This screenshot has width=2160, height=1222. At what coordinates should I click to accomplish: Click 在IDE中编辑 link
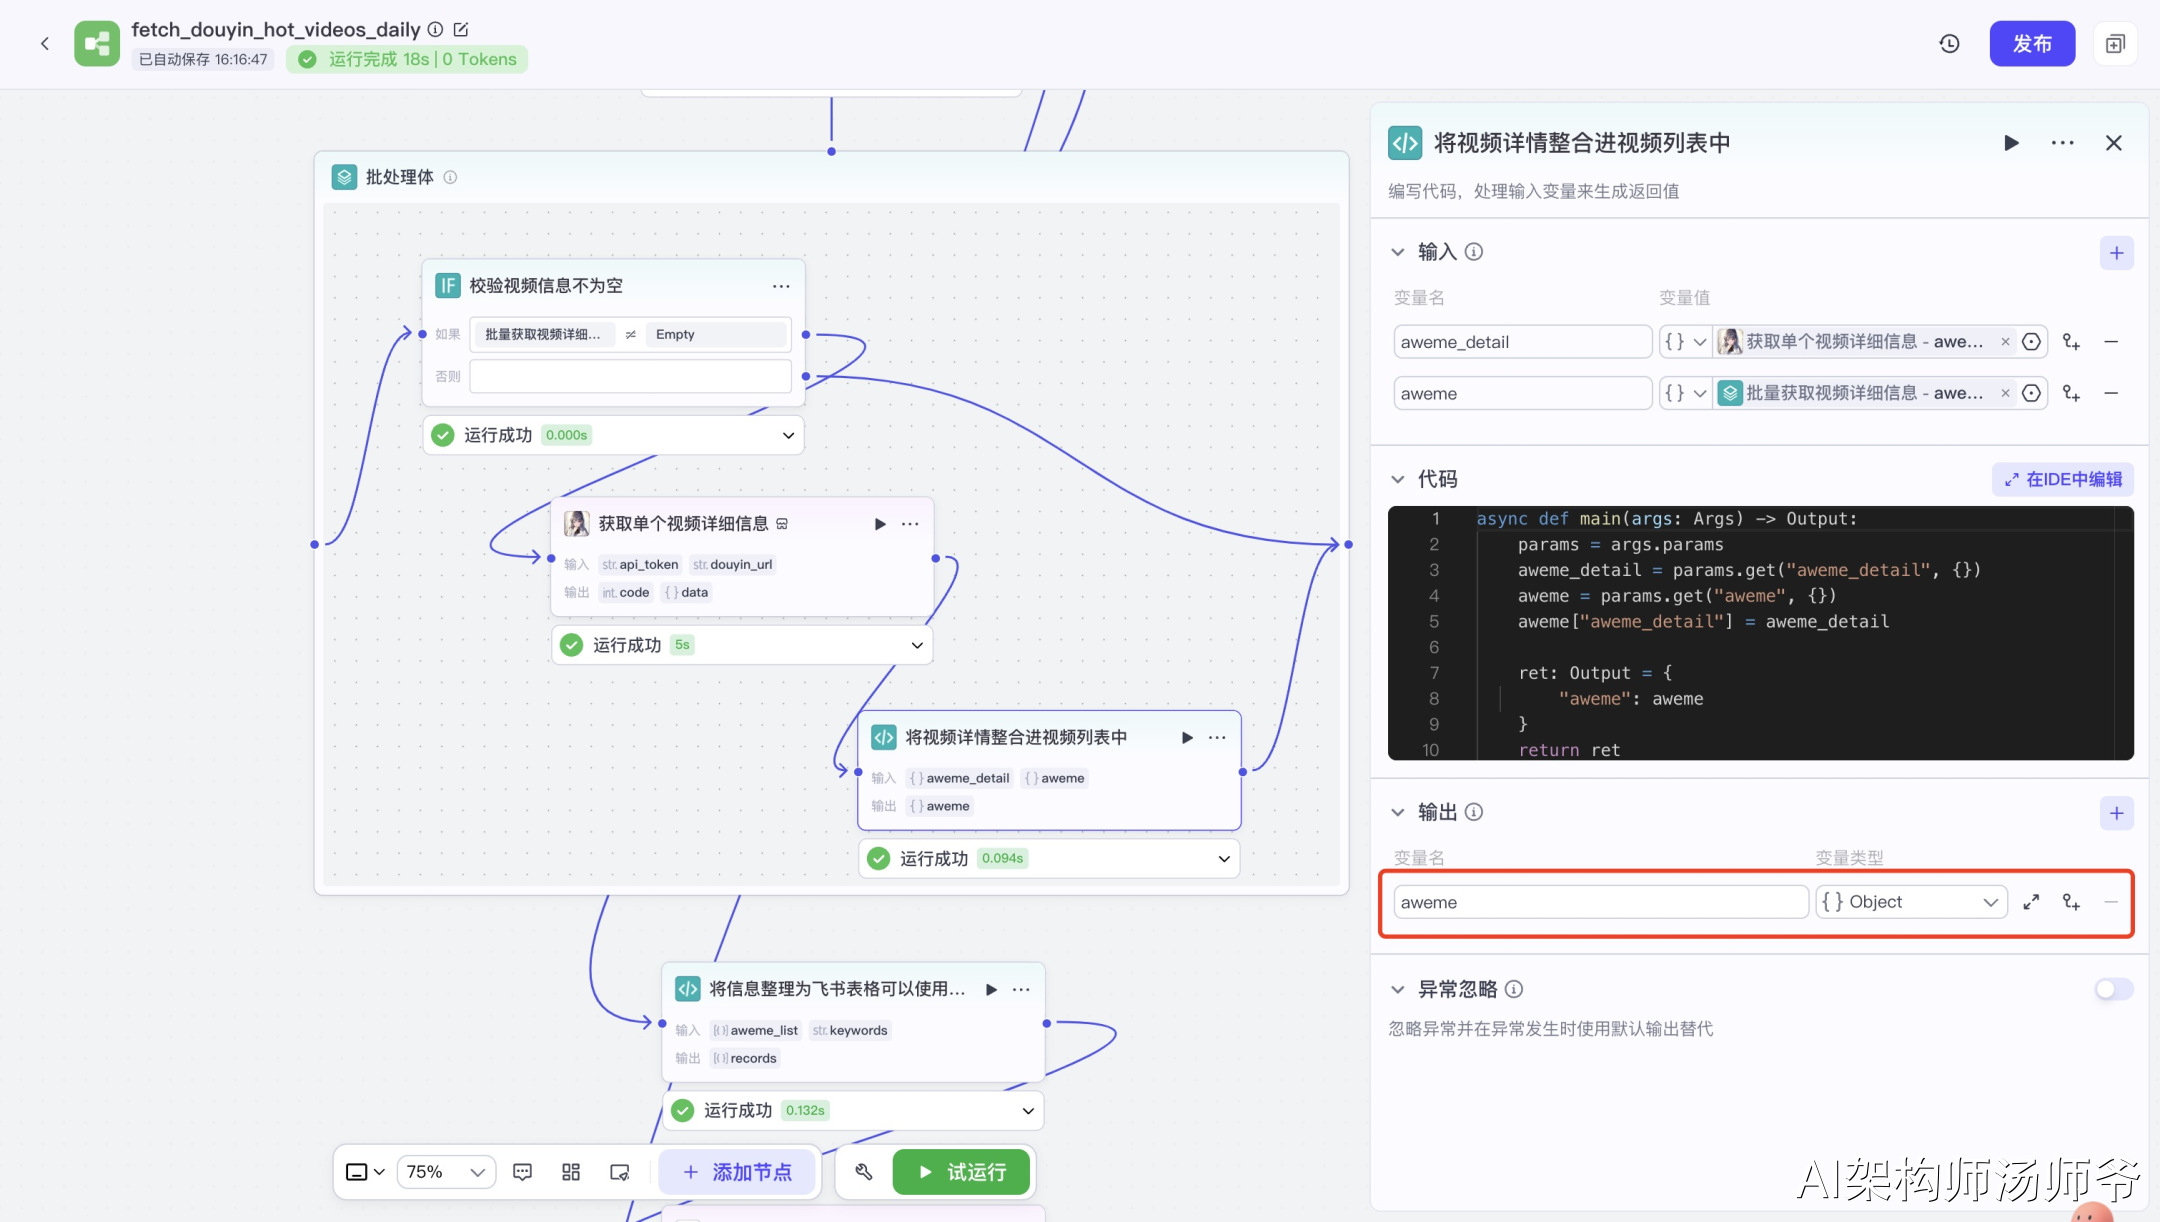pyautogui.click(x=2062, y=479)
